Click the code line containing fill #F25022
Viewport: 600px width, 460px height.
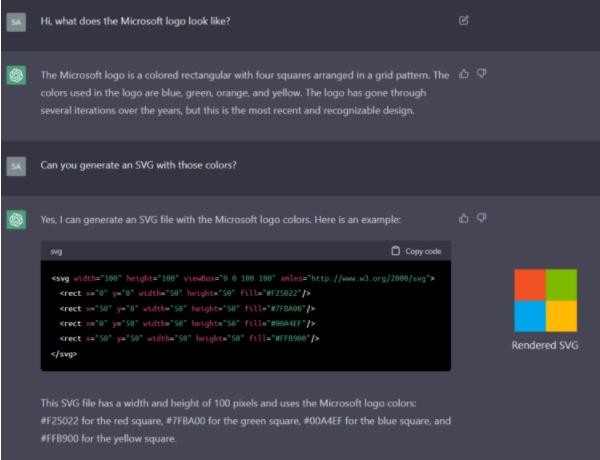tap(185, 293)
